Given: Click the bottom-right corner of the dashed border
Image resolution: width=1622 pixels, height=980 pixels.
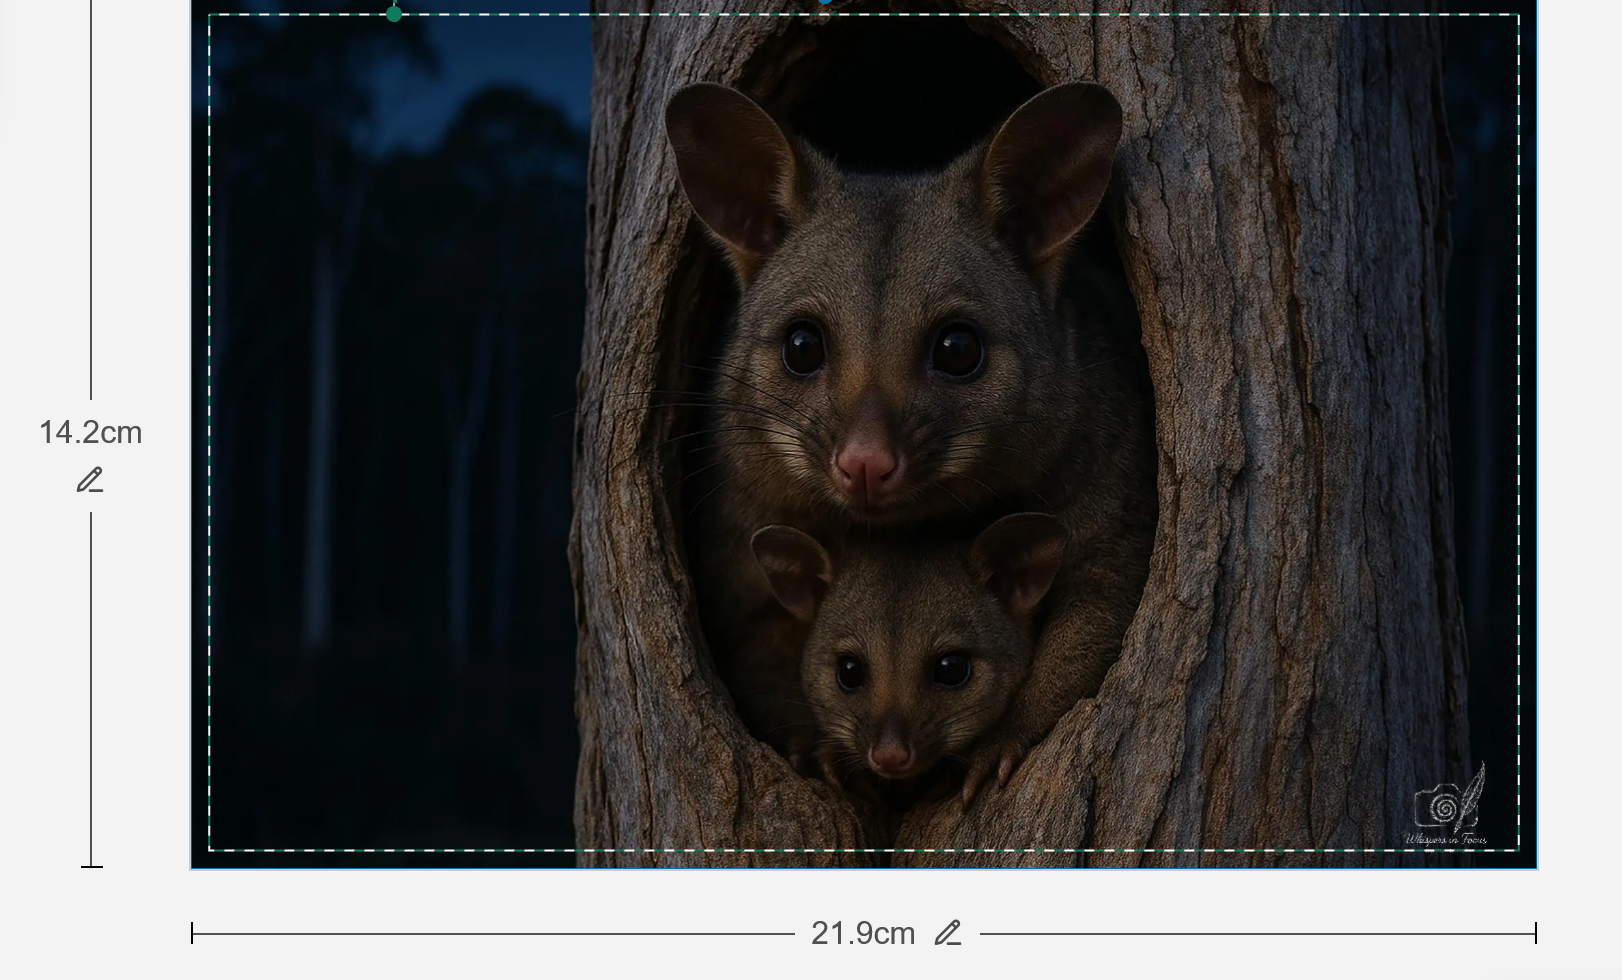Looking at the screenshot, I should coord(1518,850).
